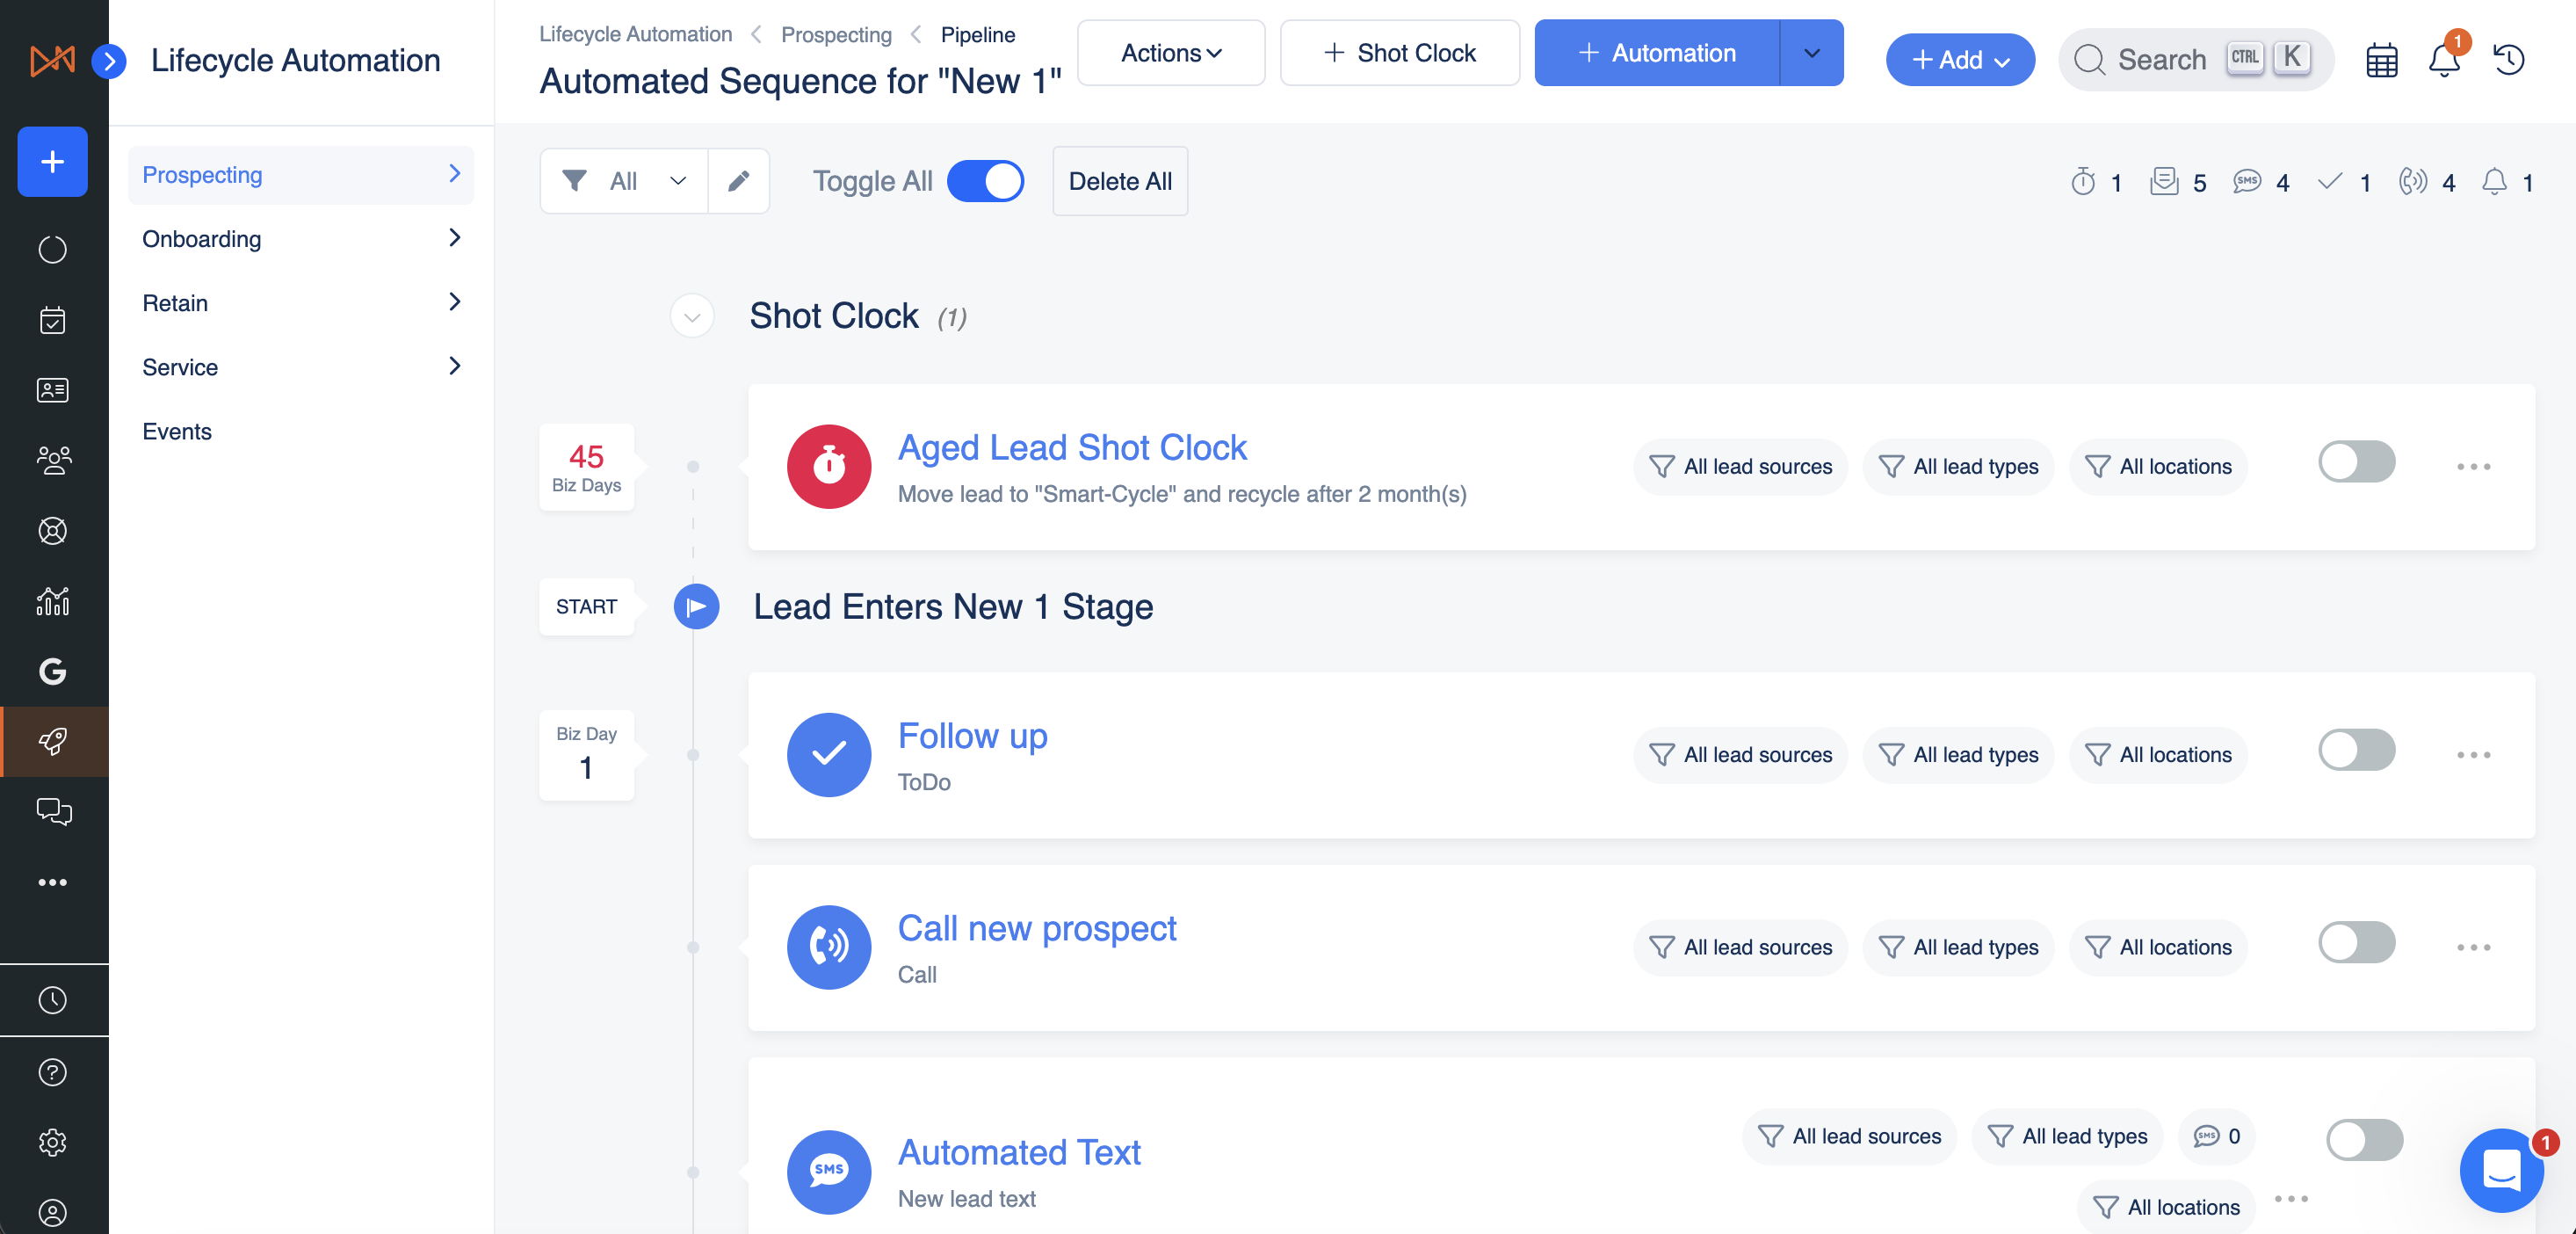The height and width of the screenshot is (1234, 2576).
Task: Click the Lead Enters New 1 Stage start marker
Action: pos(696,607)
